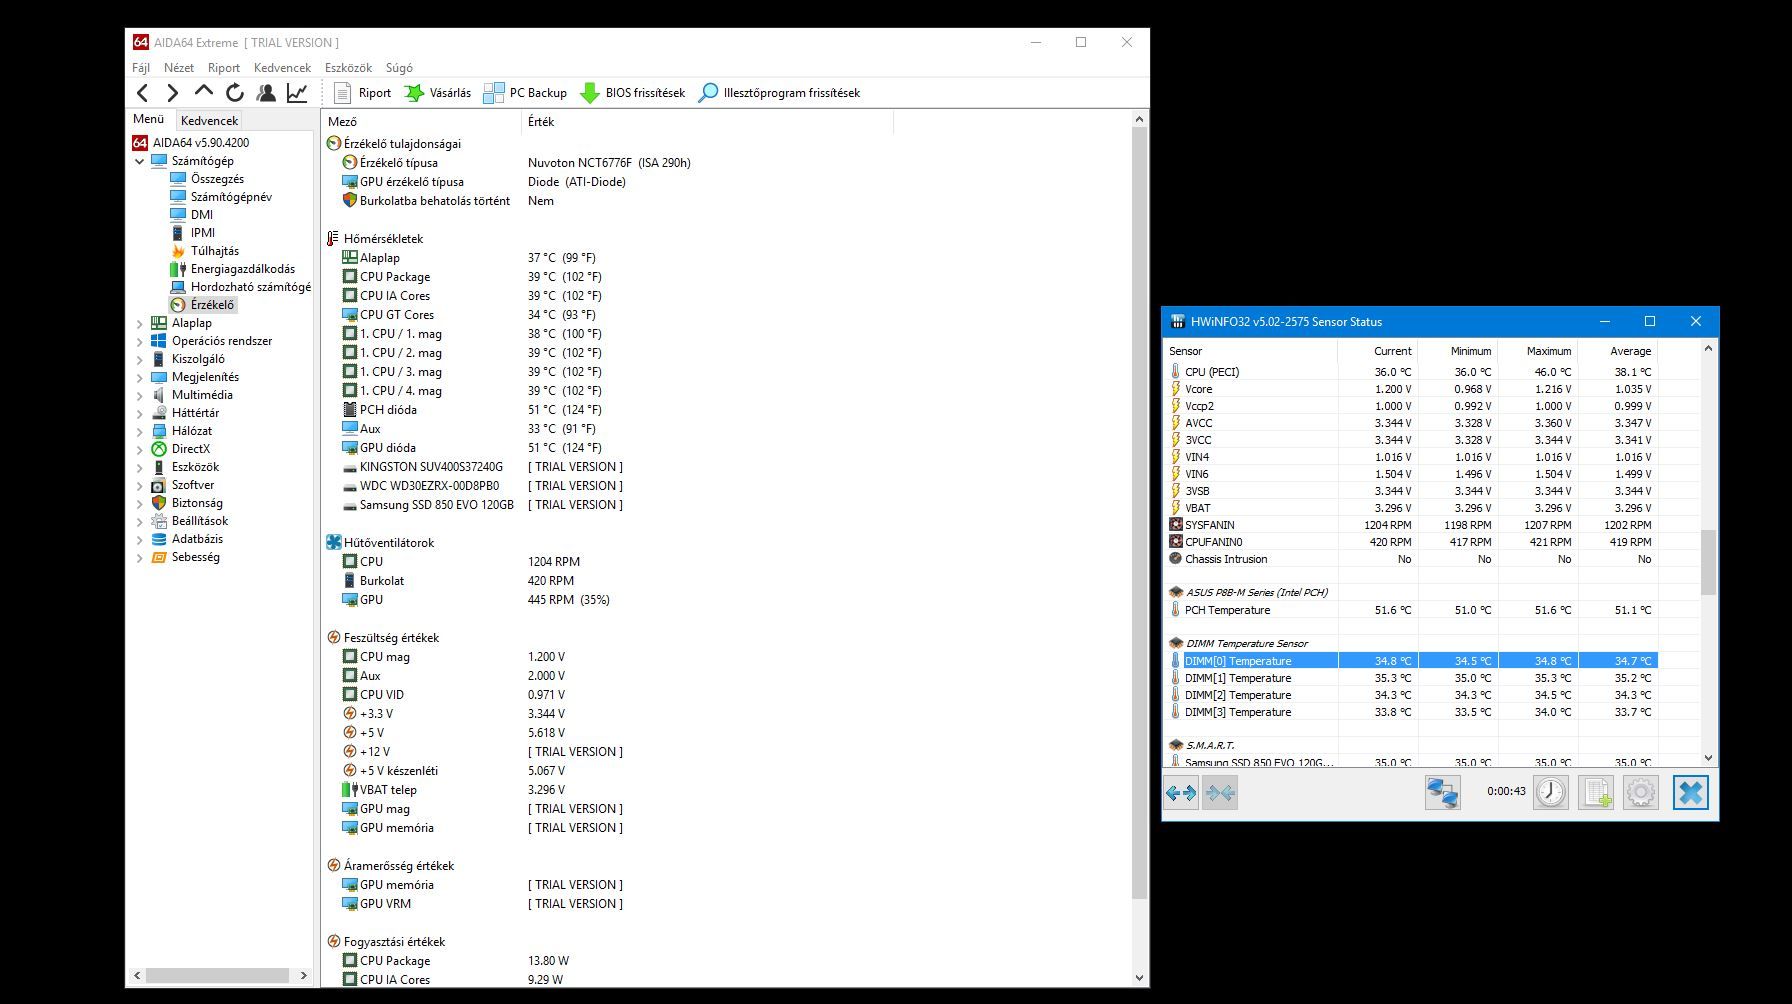1792x1004 pixels.
Task: Open the graph icon in AIDA64 toolbar
Action: click(x=297, y=93)
